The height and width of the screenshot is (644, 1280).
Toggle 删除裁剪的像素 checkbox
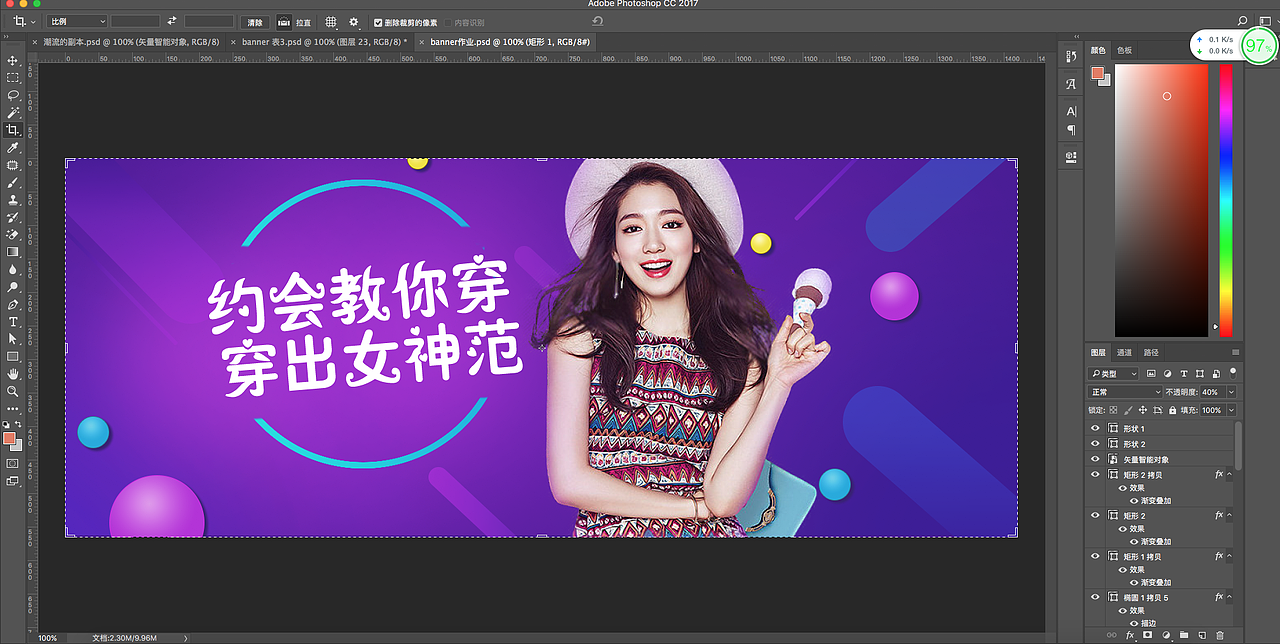pyautogui.click(x=377, y=22)
